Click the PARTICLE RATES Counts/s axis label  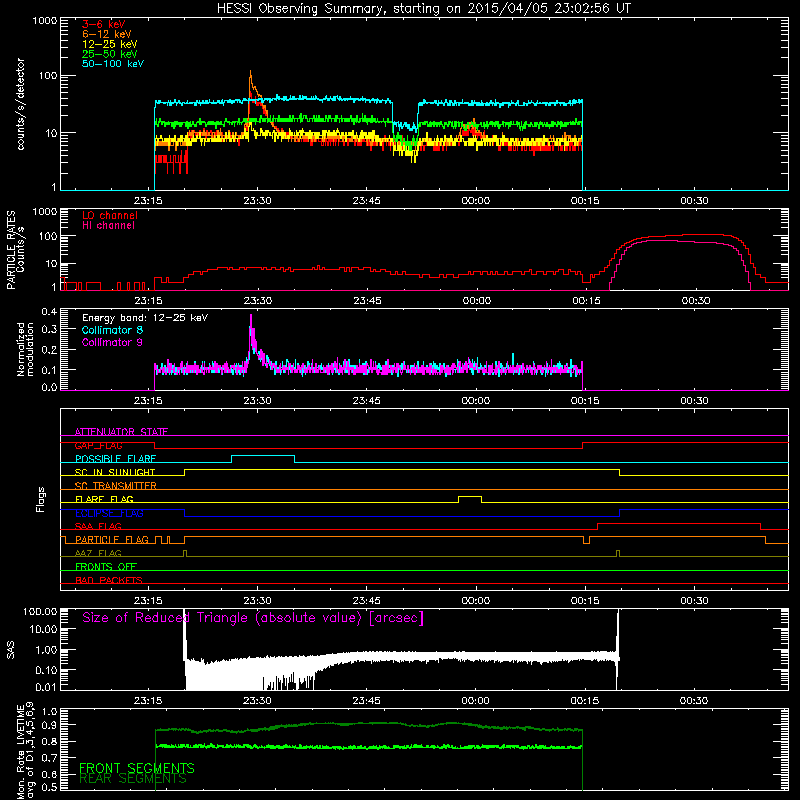click(x=15, y=250)
